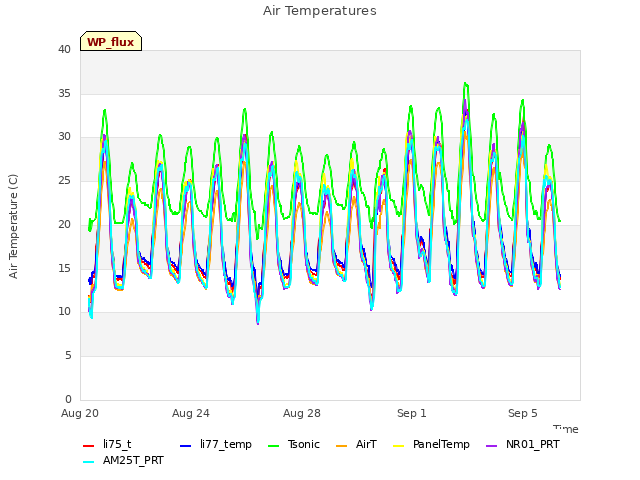This screenshot has width=640, height=480.
Task: Toggle the PanelTemp legend entry
Action: (x=431, y=444)
